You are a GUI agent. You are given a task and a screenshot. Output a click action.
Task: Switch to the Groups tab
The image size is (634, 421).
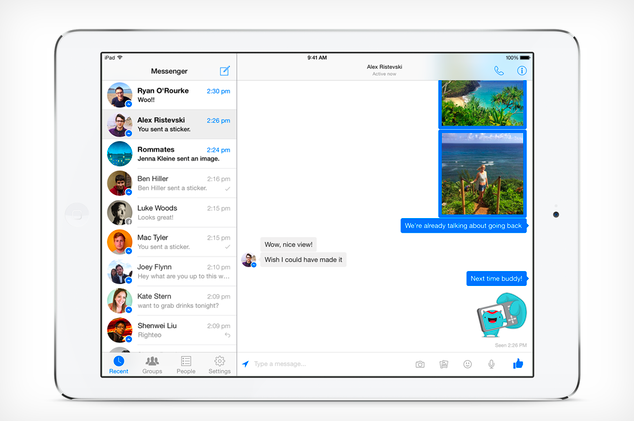[x=152, y=364]
